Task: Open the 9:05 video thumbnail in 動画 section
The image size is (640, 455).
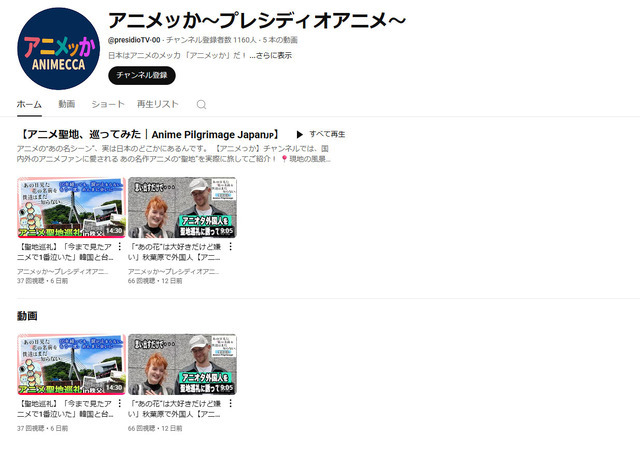Action: tap(182, 364)
